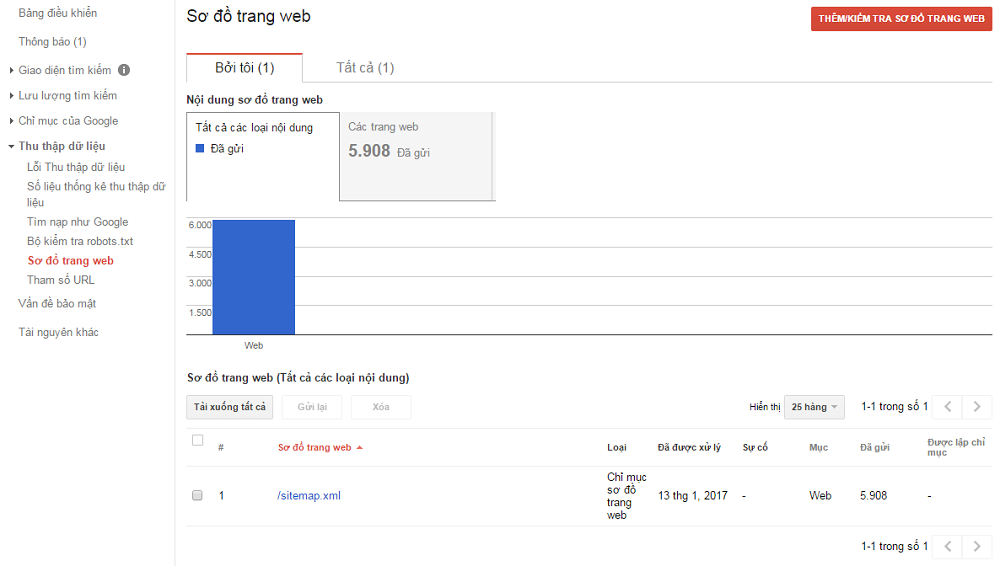Open the /sitemap.xml link

coord(309,495)
